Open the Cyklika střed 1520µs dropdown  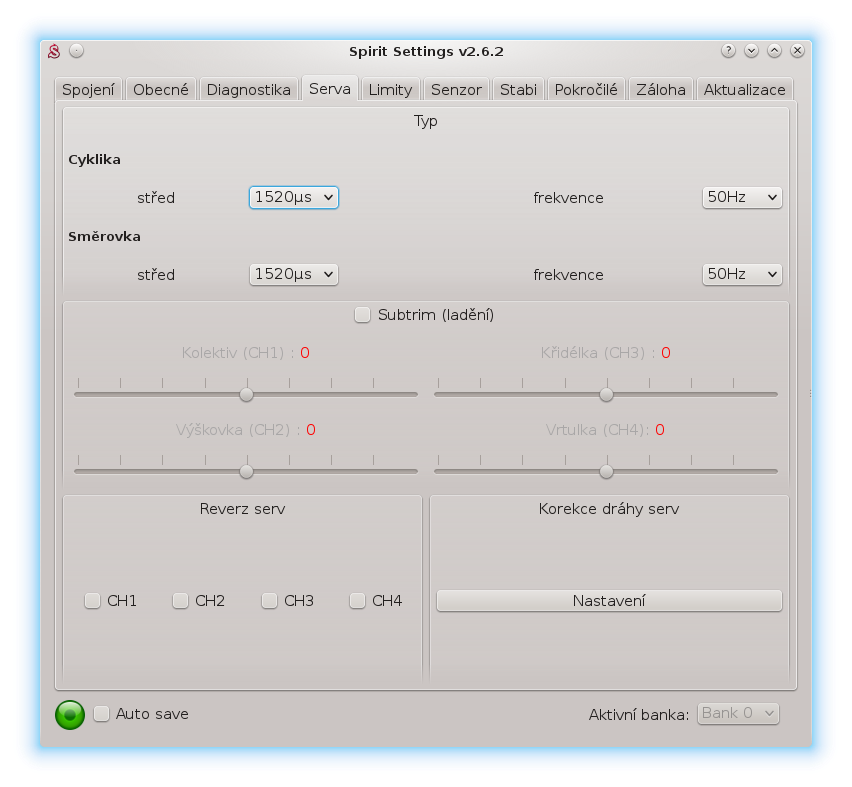[293, 198]
